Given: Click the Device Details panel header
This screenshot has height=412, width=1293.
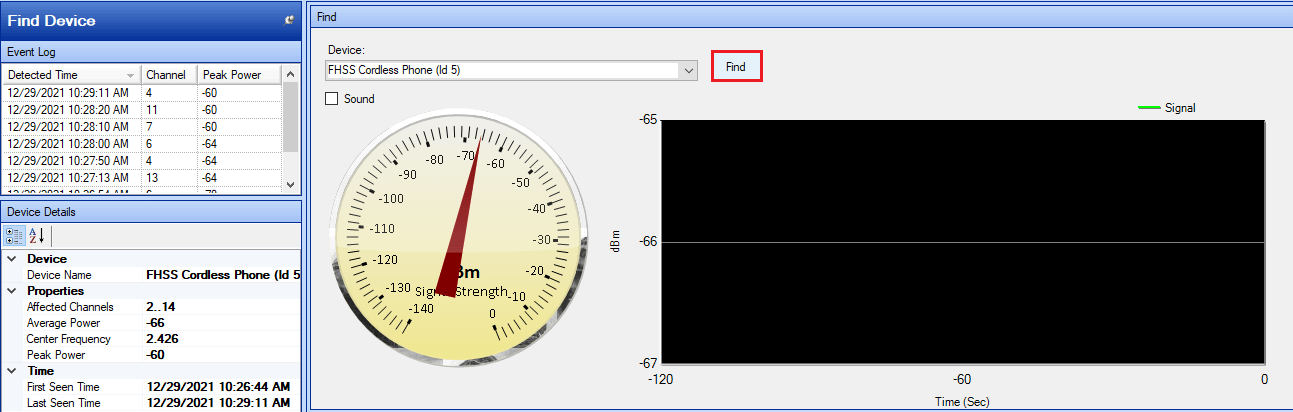Looking at the screenshot, I should tap(150, 212).
